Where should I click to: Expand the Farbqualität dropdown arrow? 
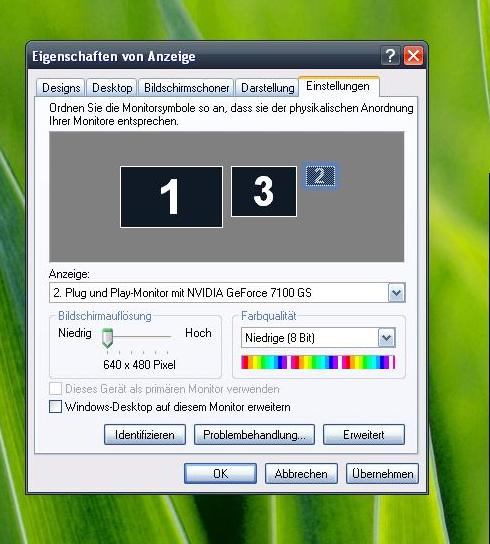click(386, 338)
